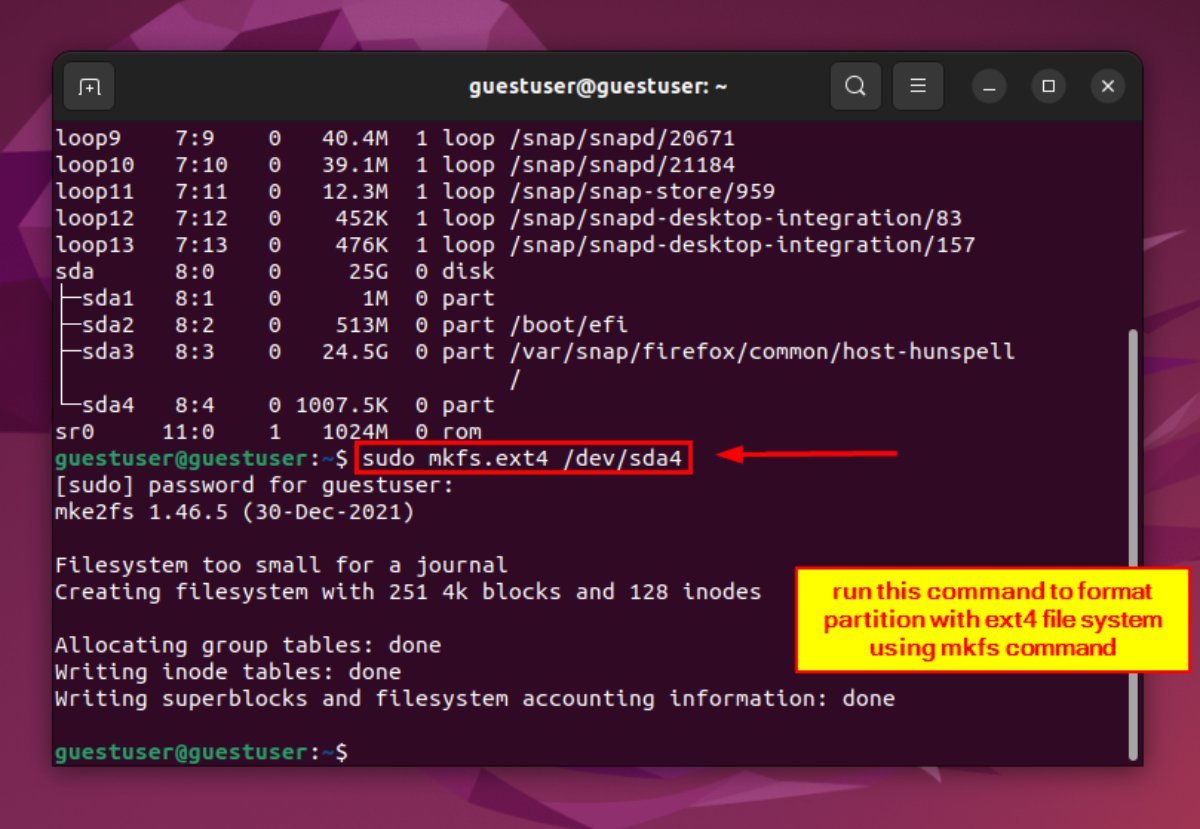Open a new terminal tab
This screenshot has height=829, width=1200.
tap(88, 86)
